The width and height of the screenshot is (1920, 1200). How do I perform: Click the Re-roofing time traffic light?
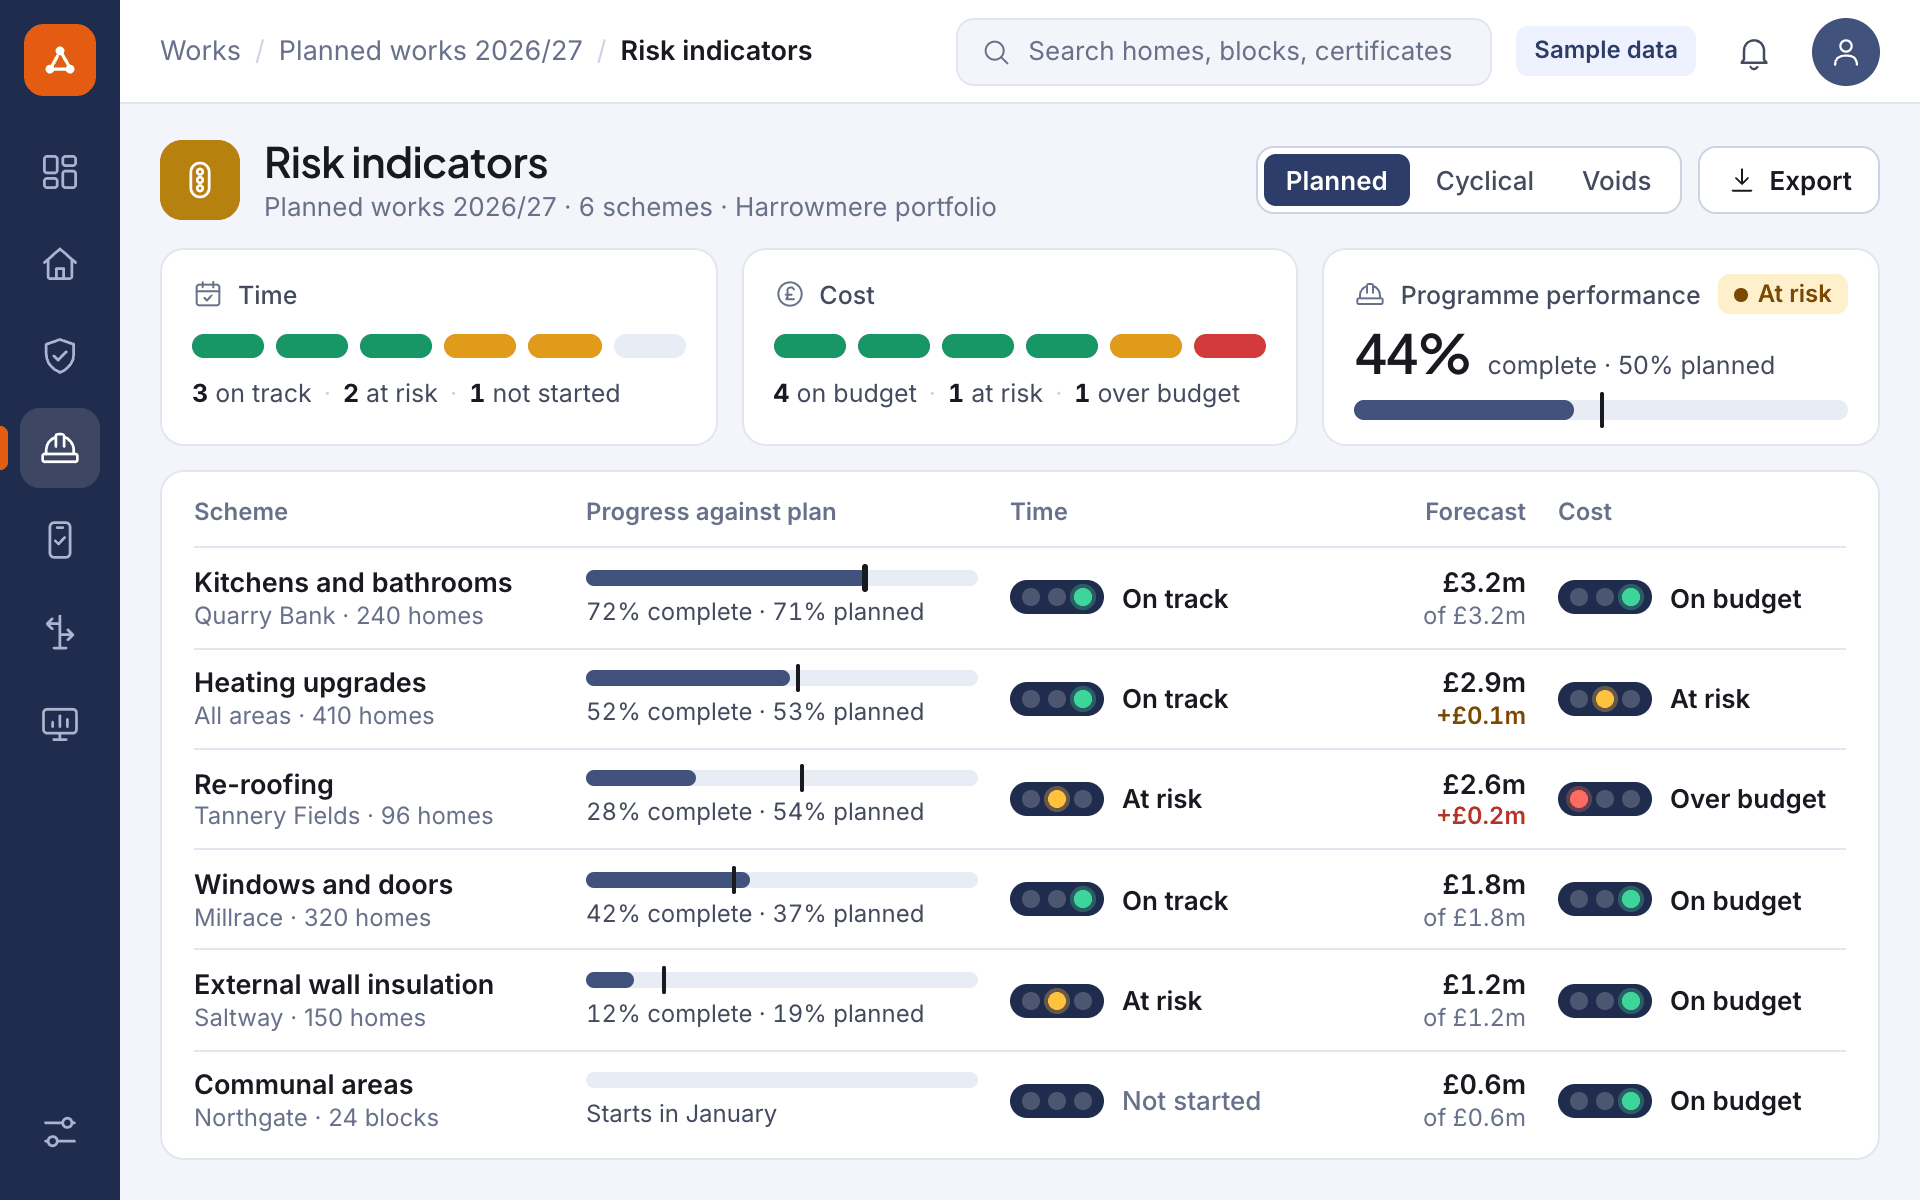tap(1057, 799)
